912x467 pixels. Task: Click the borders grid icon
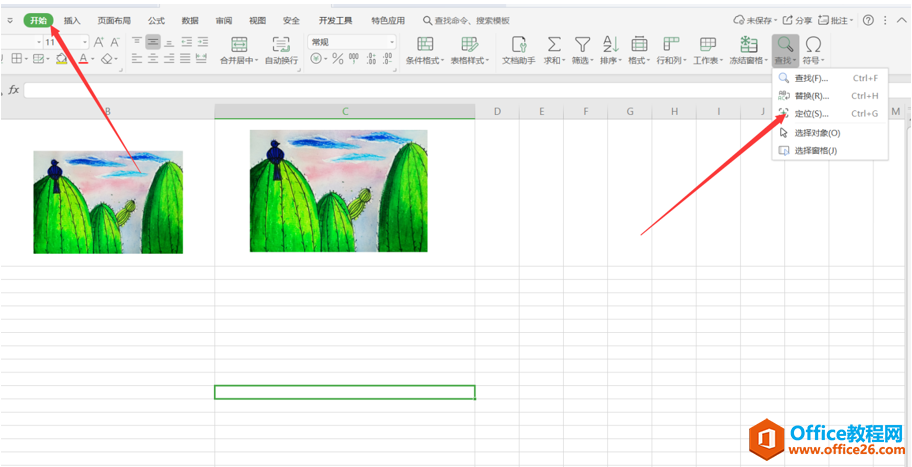(17, 59)
